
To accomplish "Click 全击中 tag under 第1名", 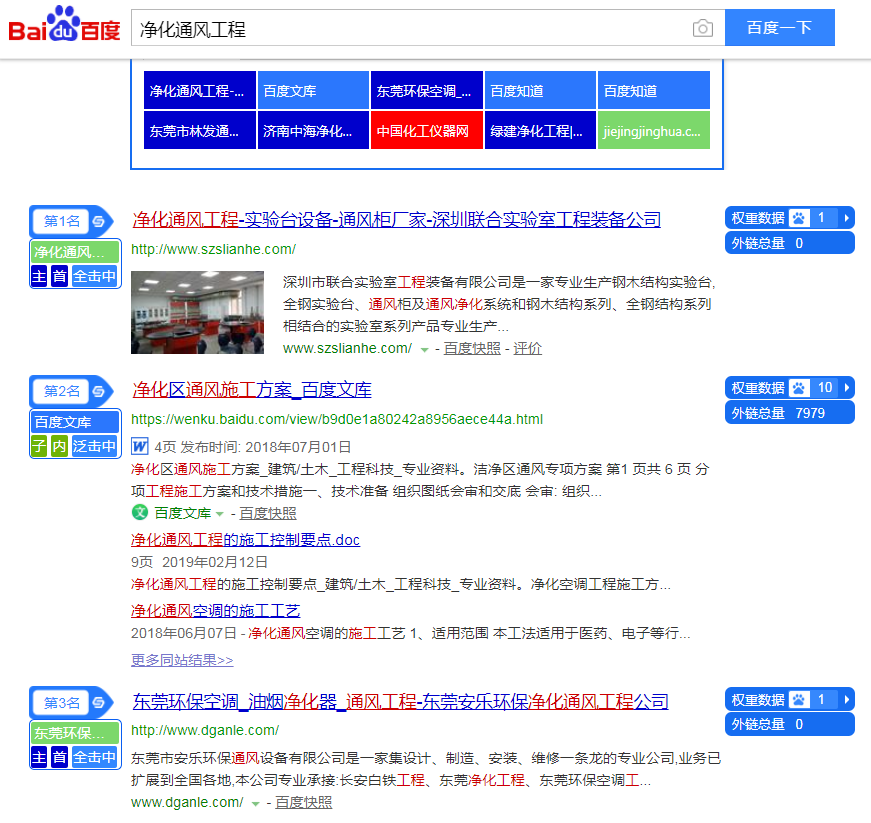I will click(x=94, y=276).
